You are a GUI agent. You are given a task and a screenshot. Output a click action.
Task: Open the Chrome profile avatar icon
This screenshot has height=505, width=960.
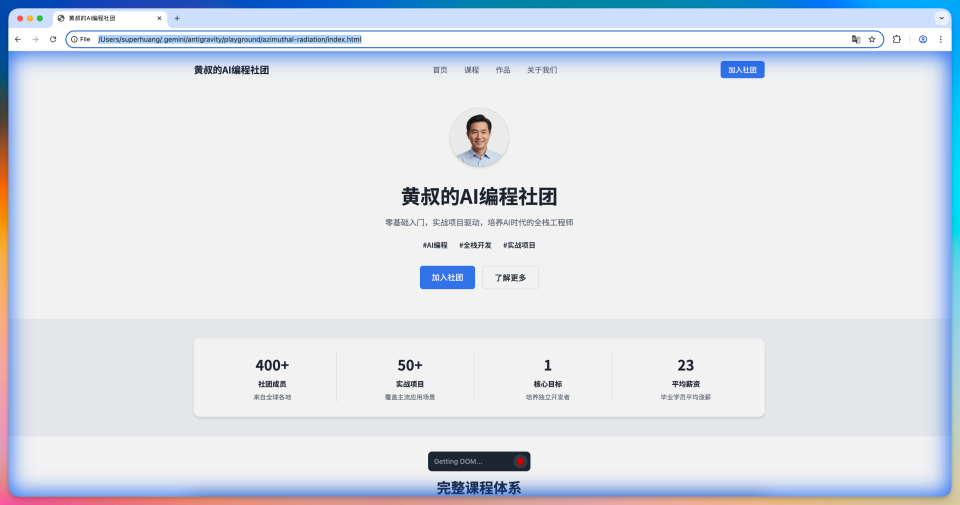tap(923, 39)
